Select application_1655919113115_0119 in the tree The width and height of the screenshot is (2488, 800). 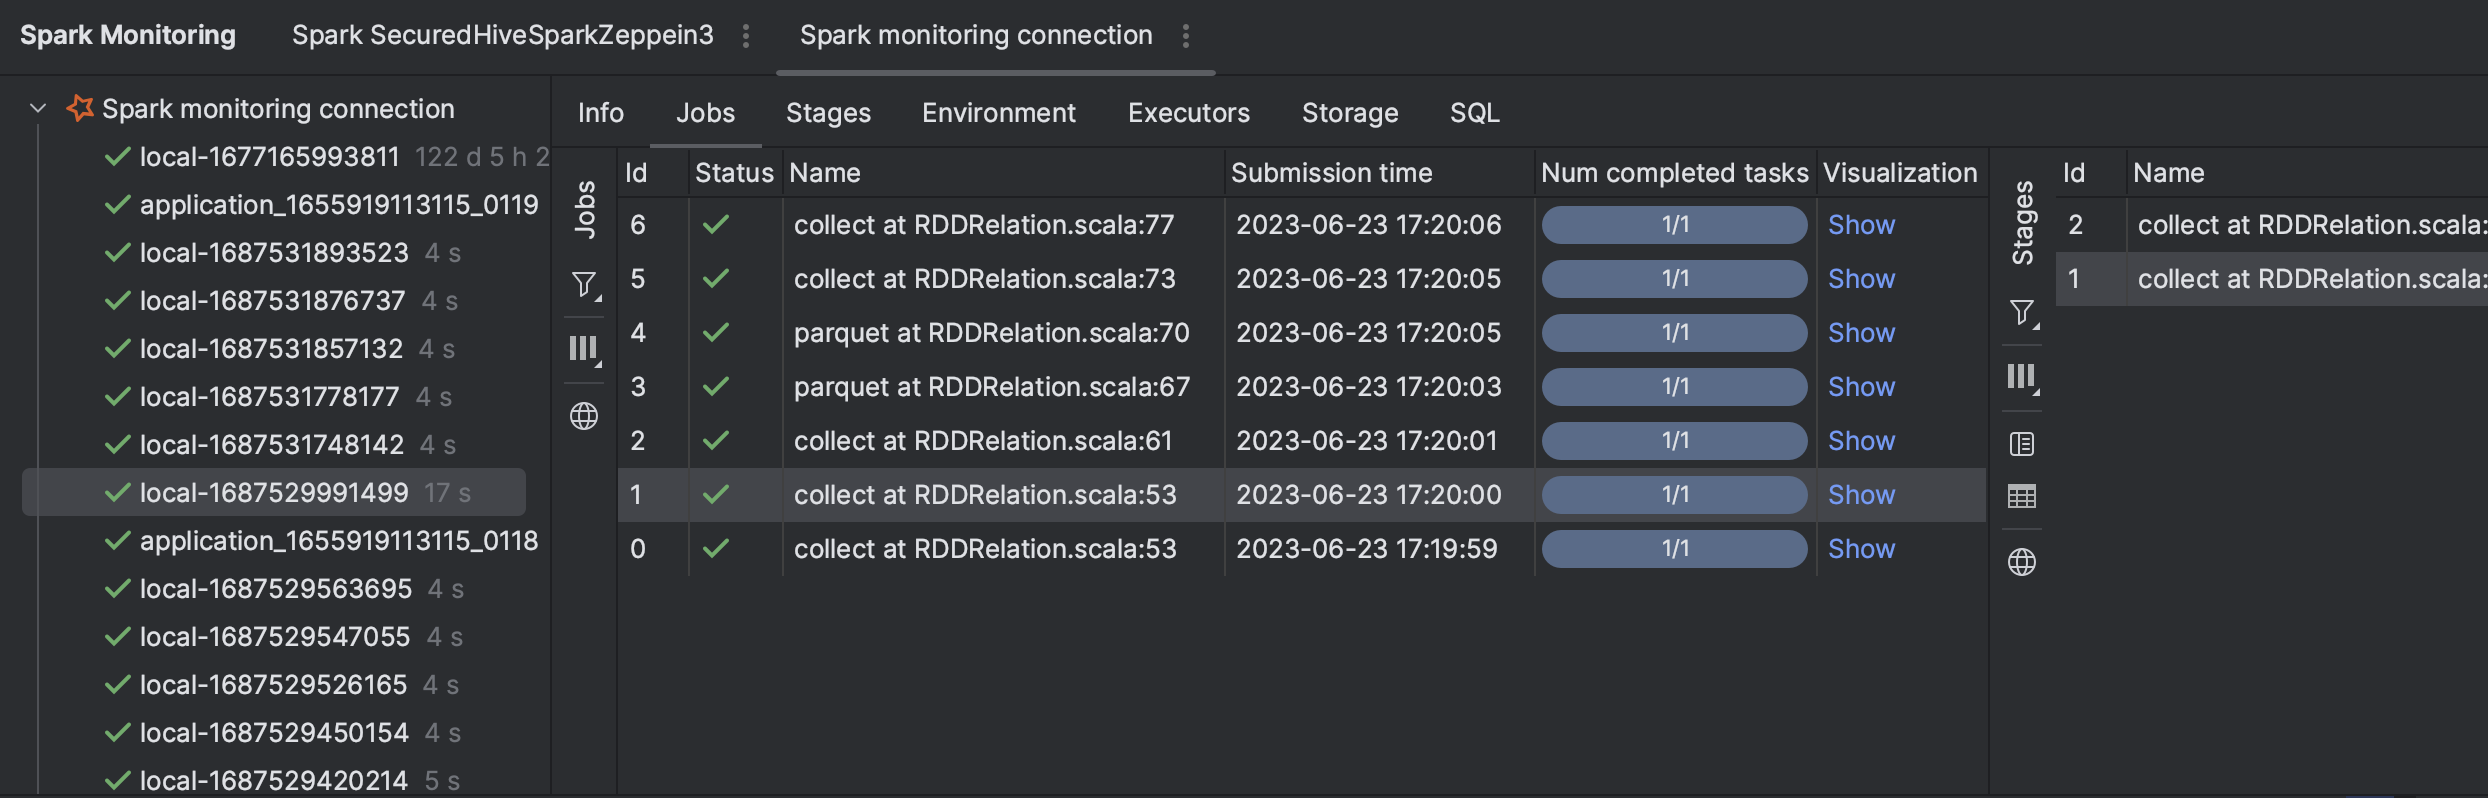coord(339,205)
